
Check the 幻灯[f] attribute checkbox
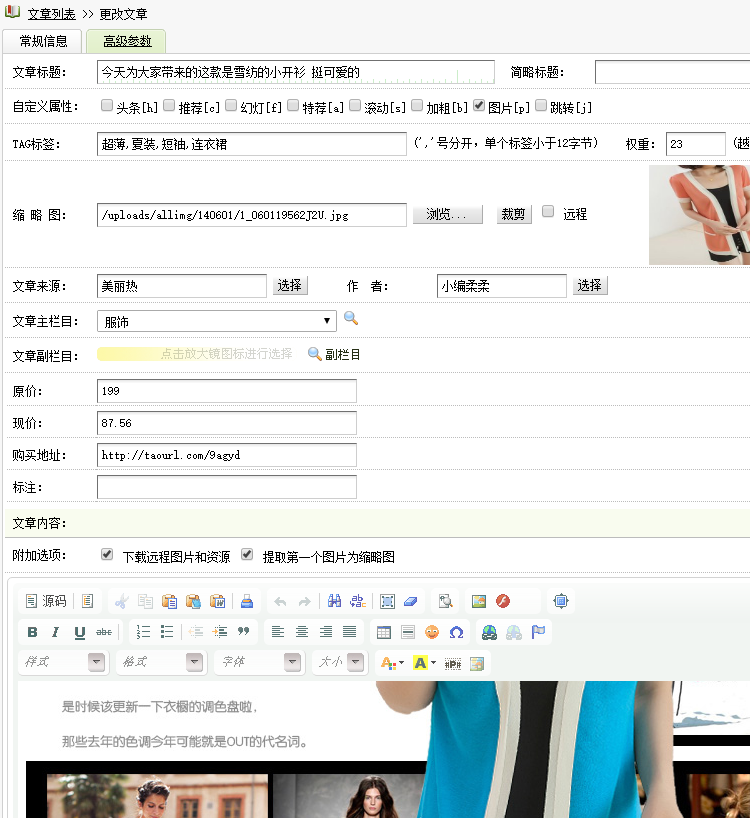231,106
